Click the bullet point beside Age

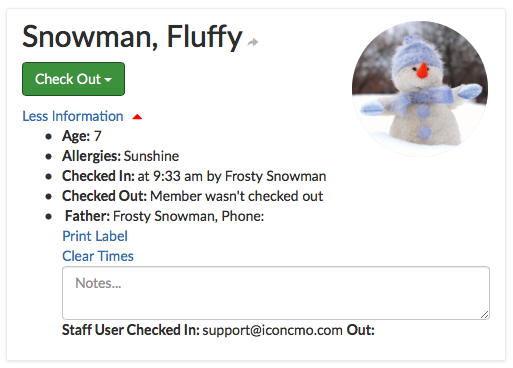49,136
